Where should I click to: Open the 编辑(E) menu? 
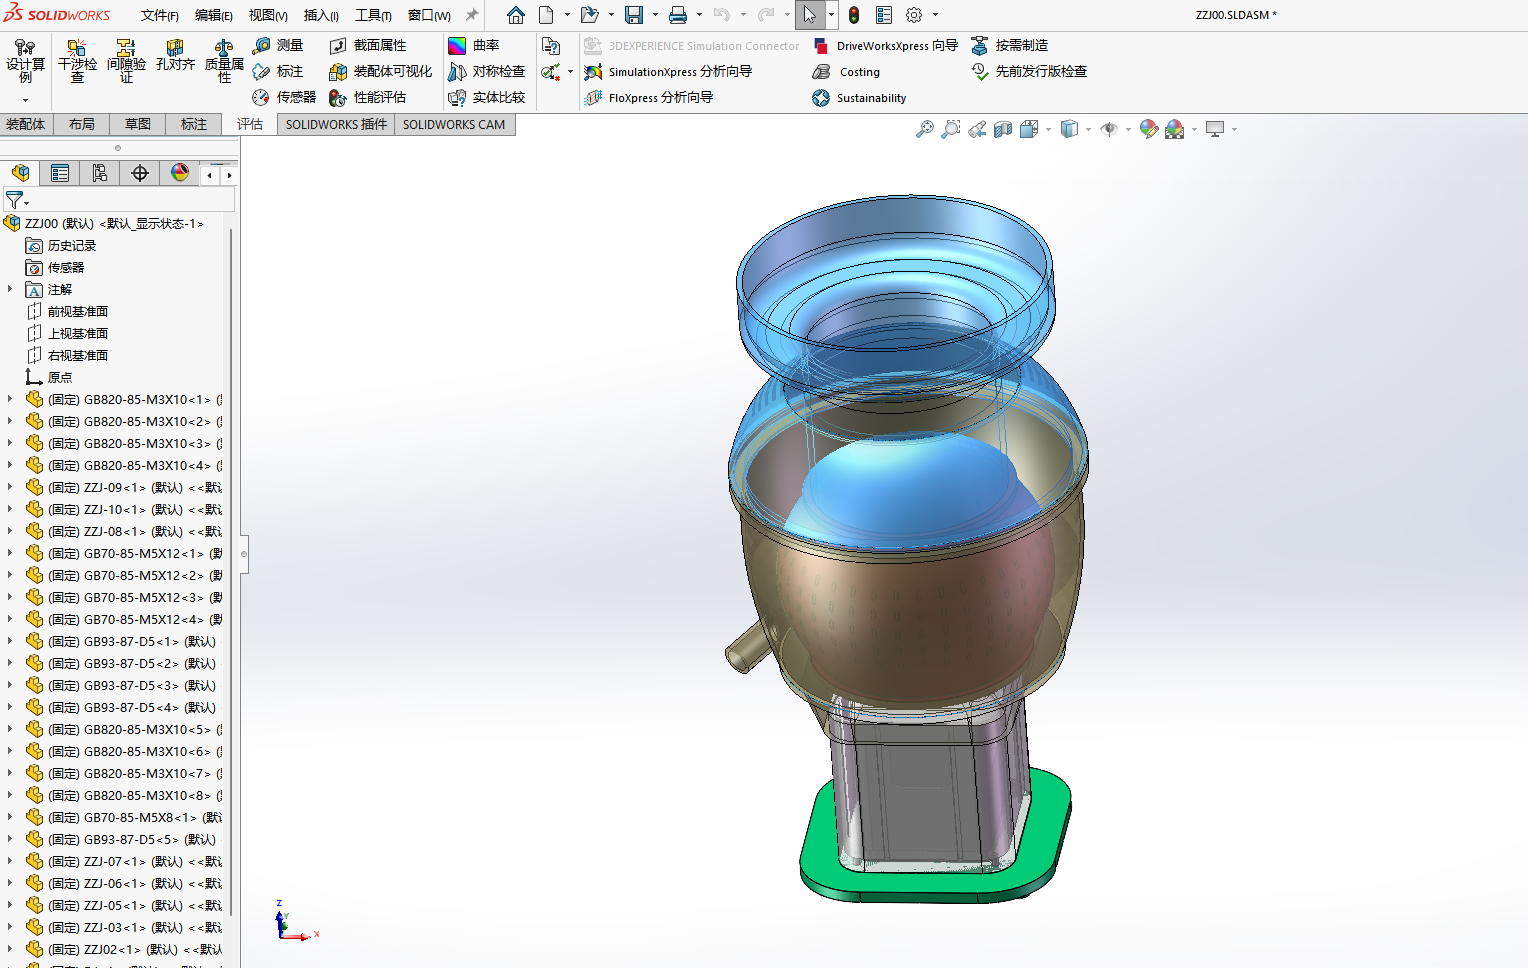pyautogui.click(x=214, y=15)
